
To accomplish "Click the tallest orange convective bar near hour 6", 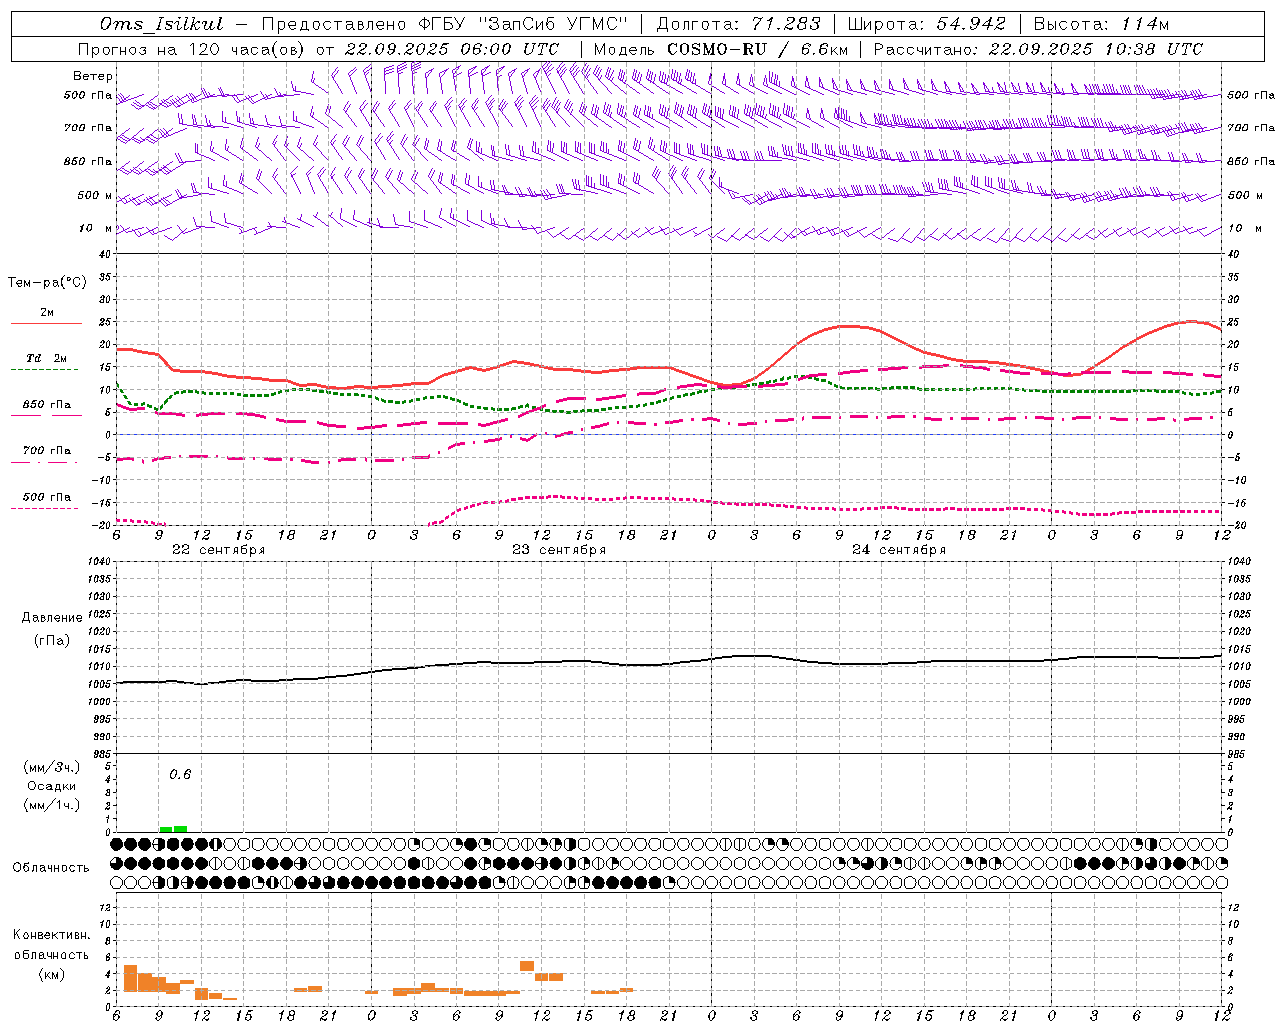I will pos(130,978).
